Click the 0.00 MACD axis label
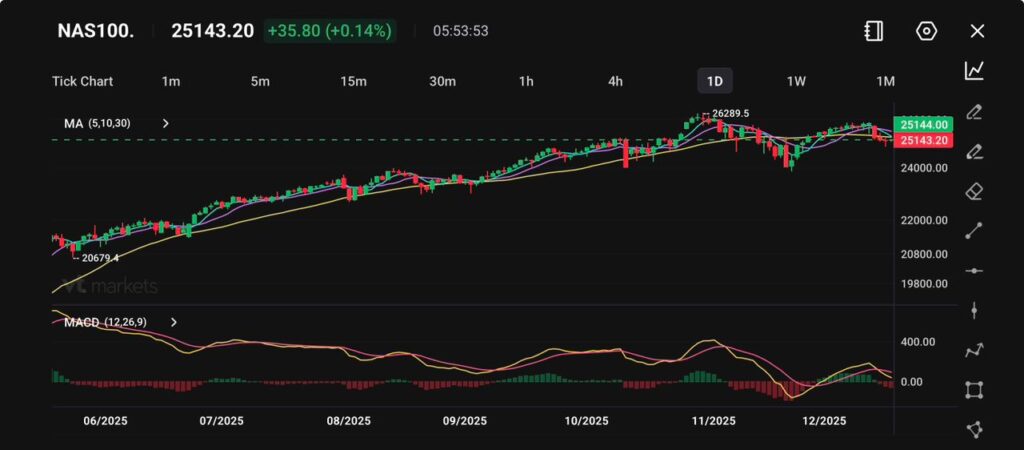The image size is (1024, 450). pyautogui.click(x=912, y=381)
